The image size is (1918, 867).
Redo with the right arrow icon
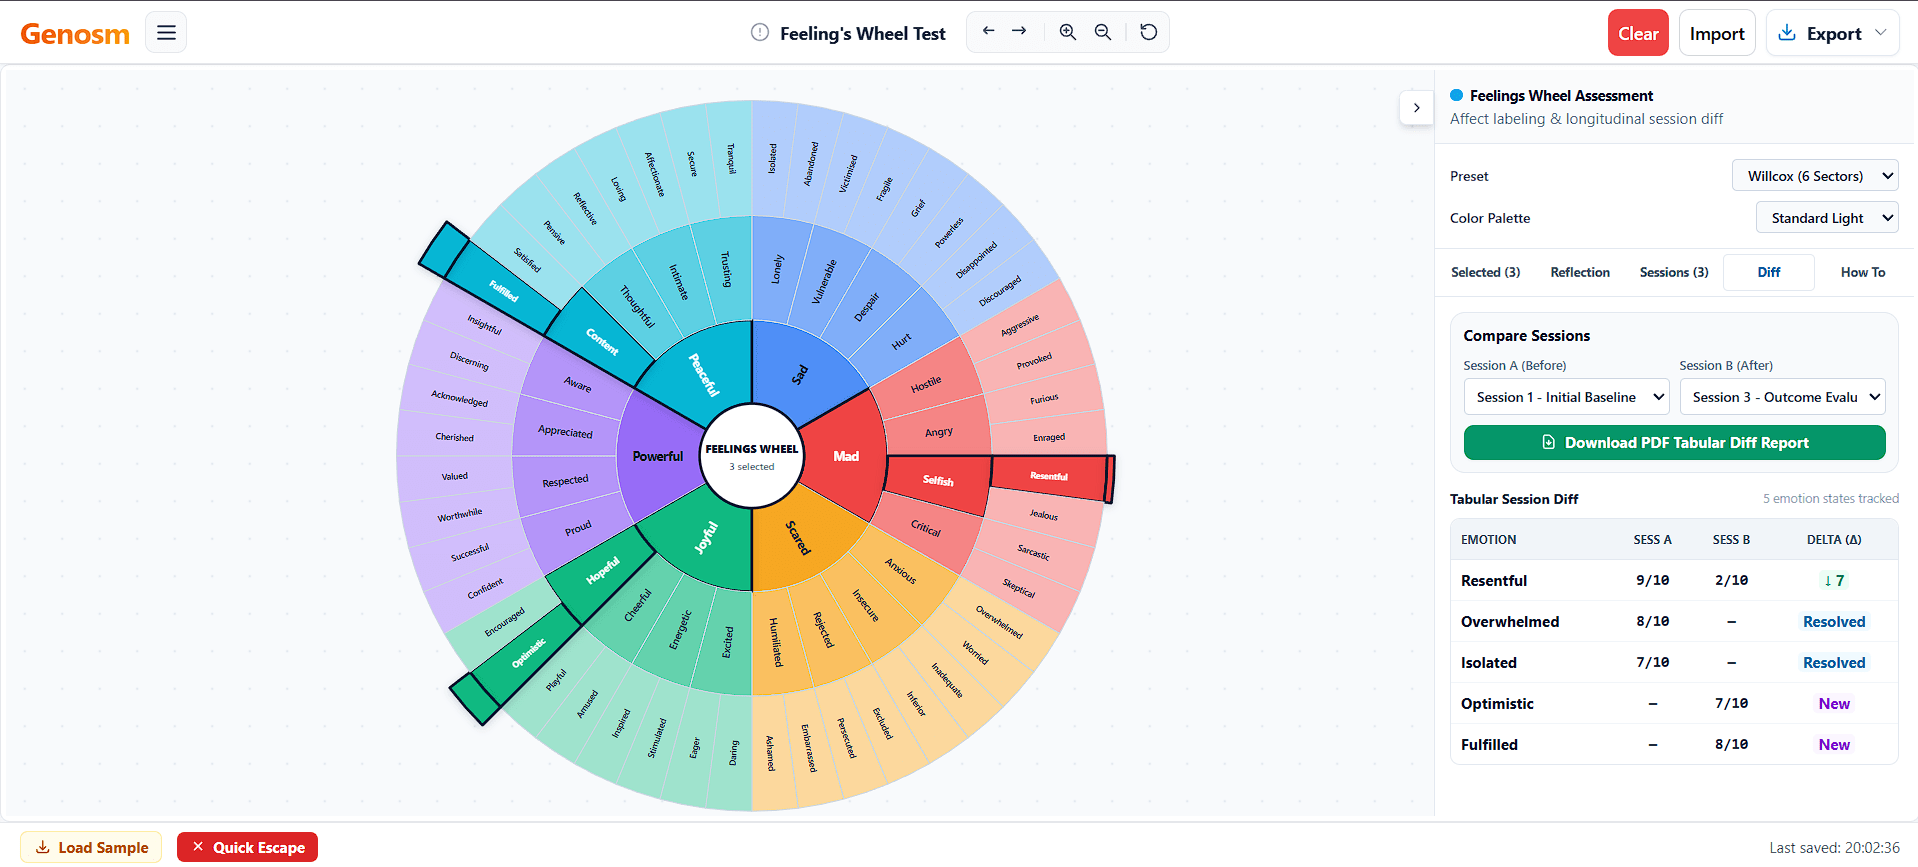click(x=1019, y=31)
